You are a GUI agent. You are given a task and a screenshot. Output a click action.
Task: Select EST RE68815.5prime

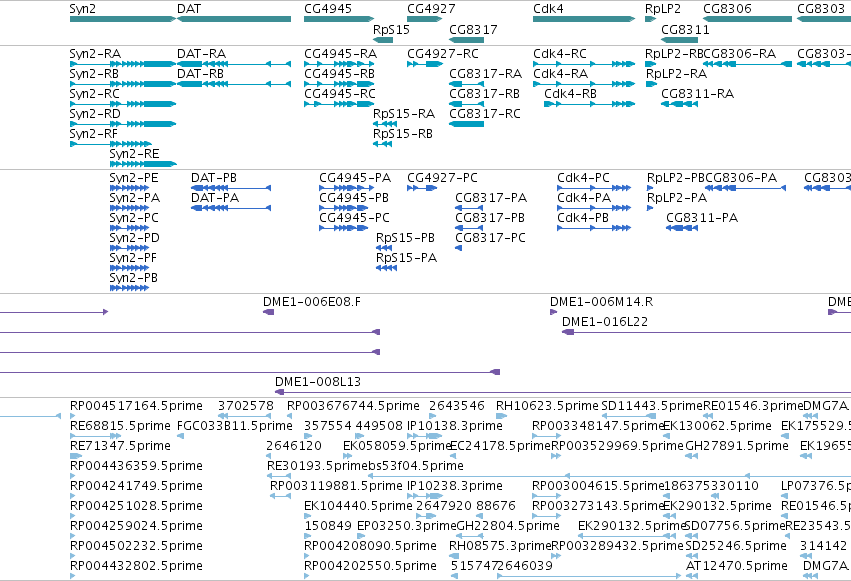(x=96, y=436)
